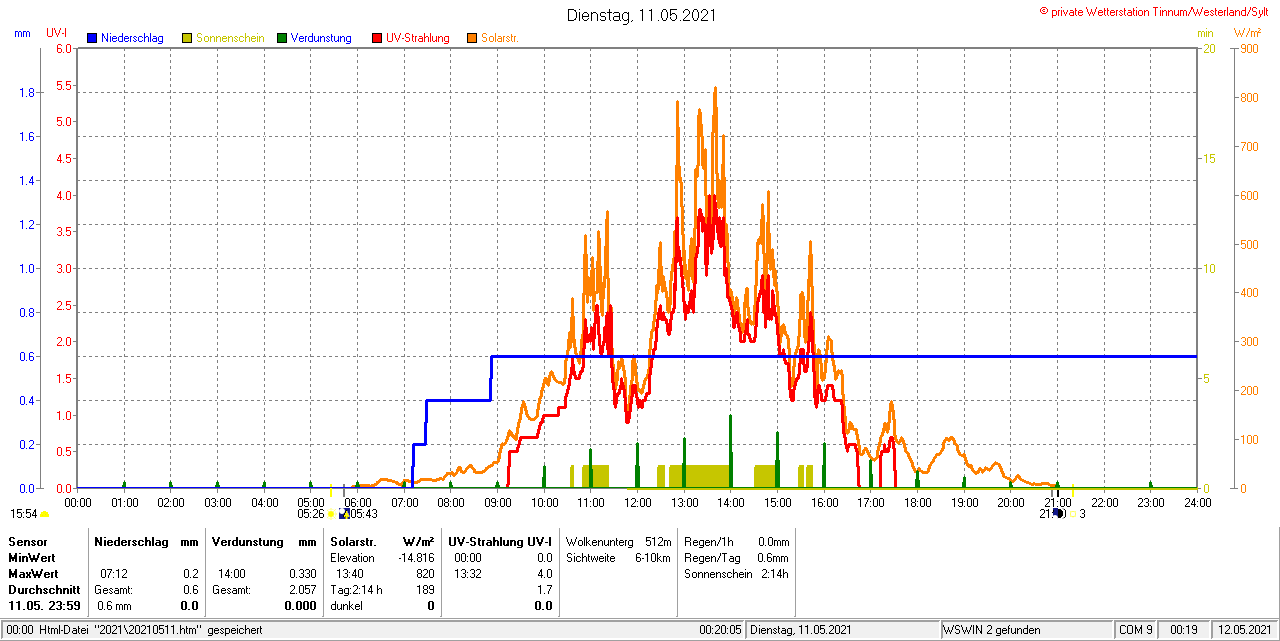The width and height of the screenshot is (1280, 641).
Task: Select the Niederschlag legend label
Action: point(132,38)
